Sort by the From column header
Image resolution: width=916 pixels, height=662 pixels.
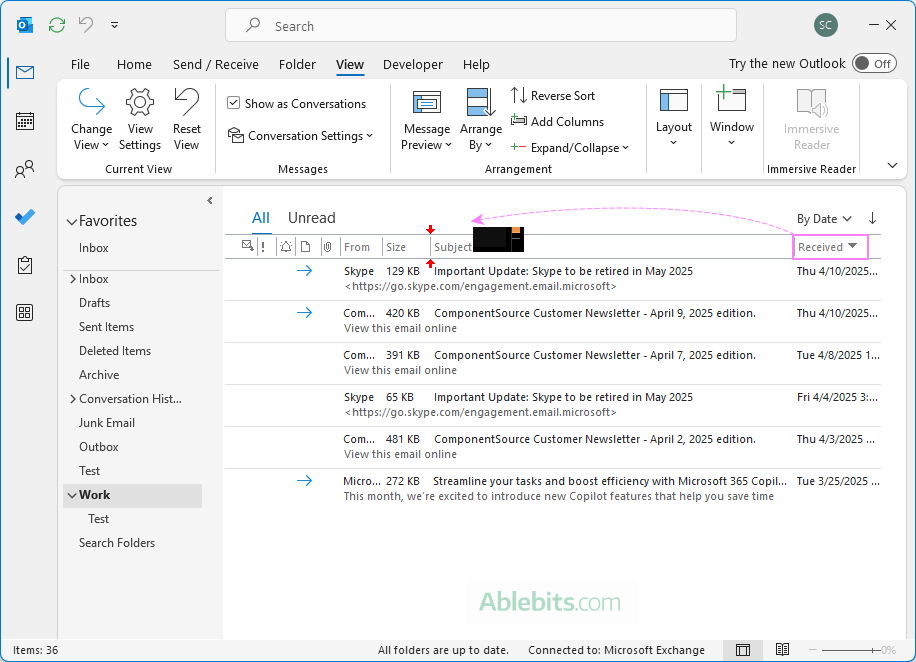(x=357, y=247)
